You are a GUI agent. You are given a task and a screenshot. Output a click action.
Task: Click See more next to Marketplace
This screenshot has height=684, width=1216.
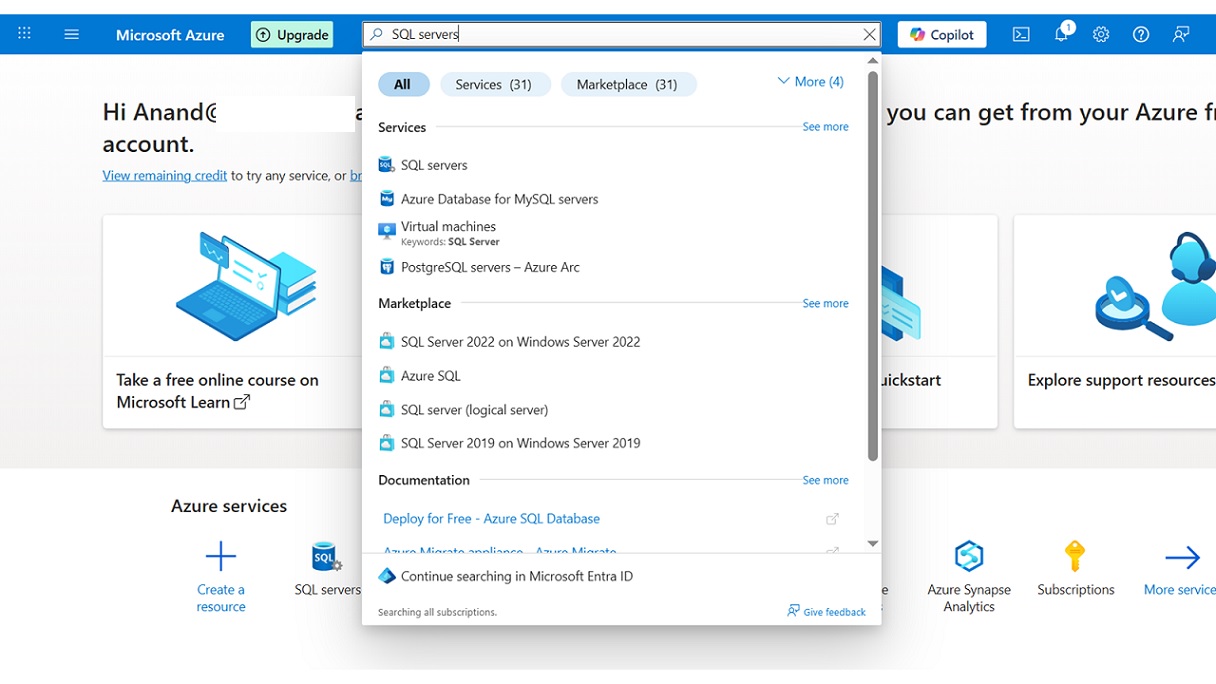click(x=825, y=303)
